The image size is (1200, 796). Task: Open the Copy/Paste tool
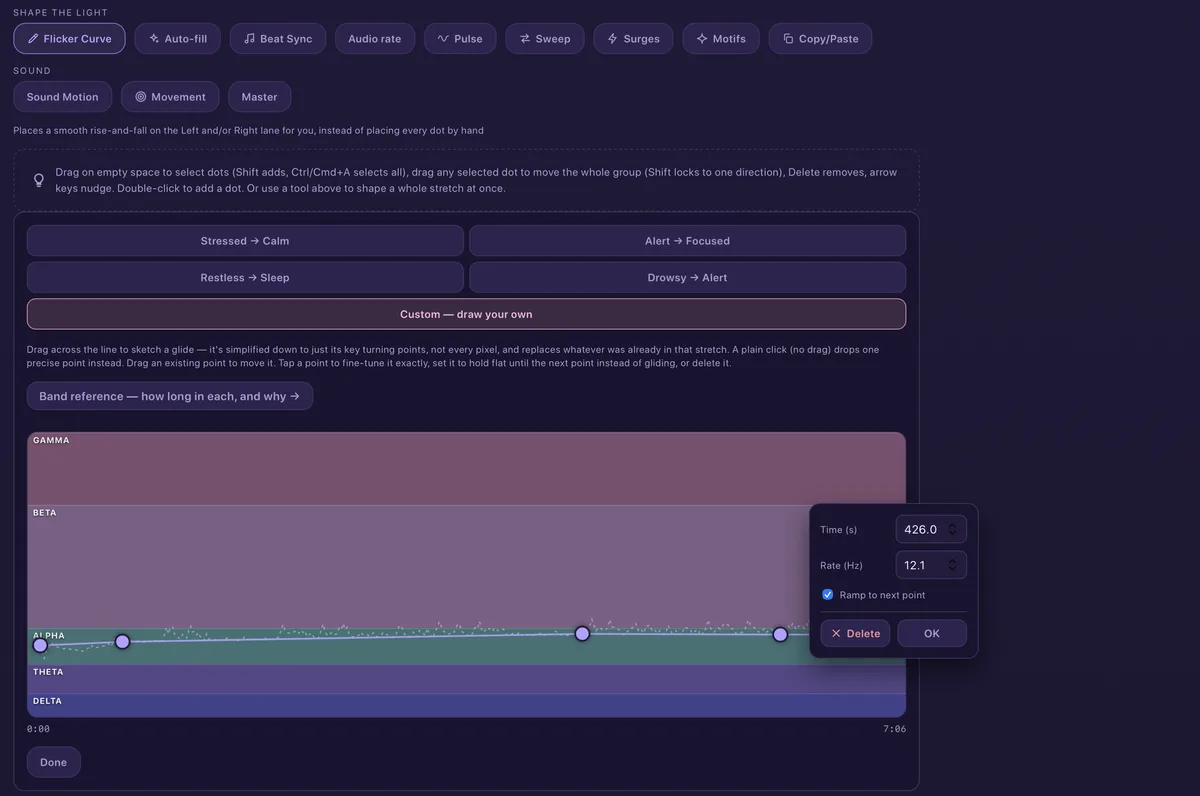(821, 39)
